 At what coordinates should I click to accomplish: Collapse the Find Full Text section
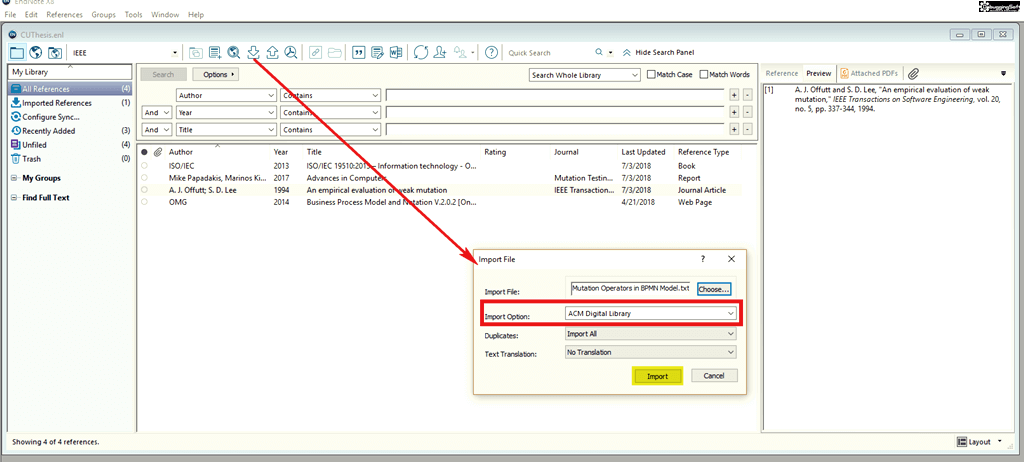[14, 197]
